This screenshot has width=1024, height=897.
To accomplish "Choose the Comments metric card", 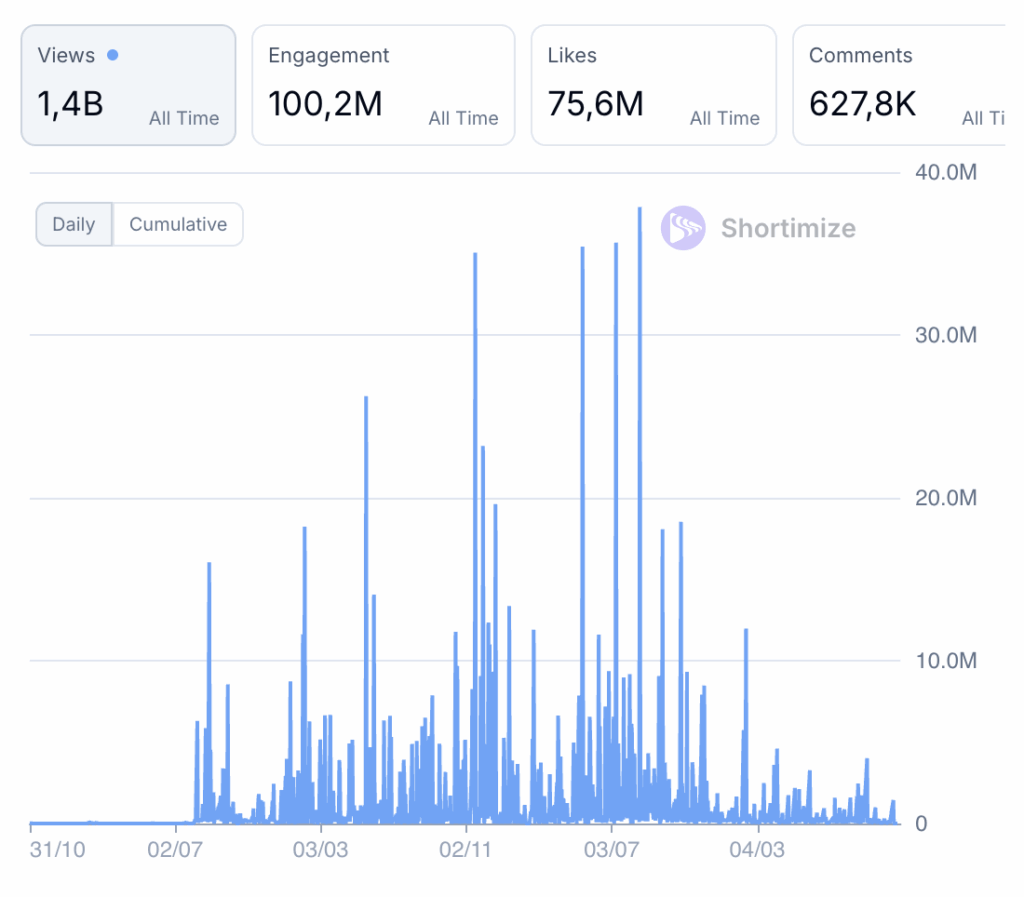I will pyautogui.click(x=900, y=85).
